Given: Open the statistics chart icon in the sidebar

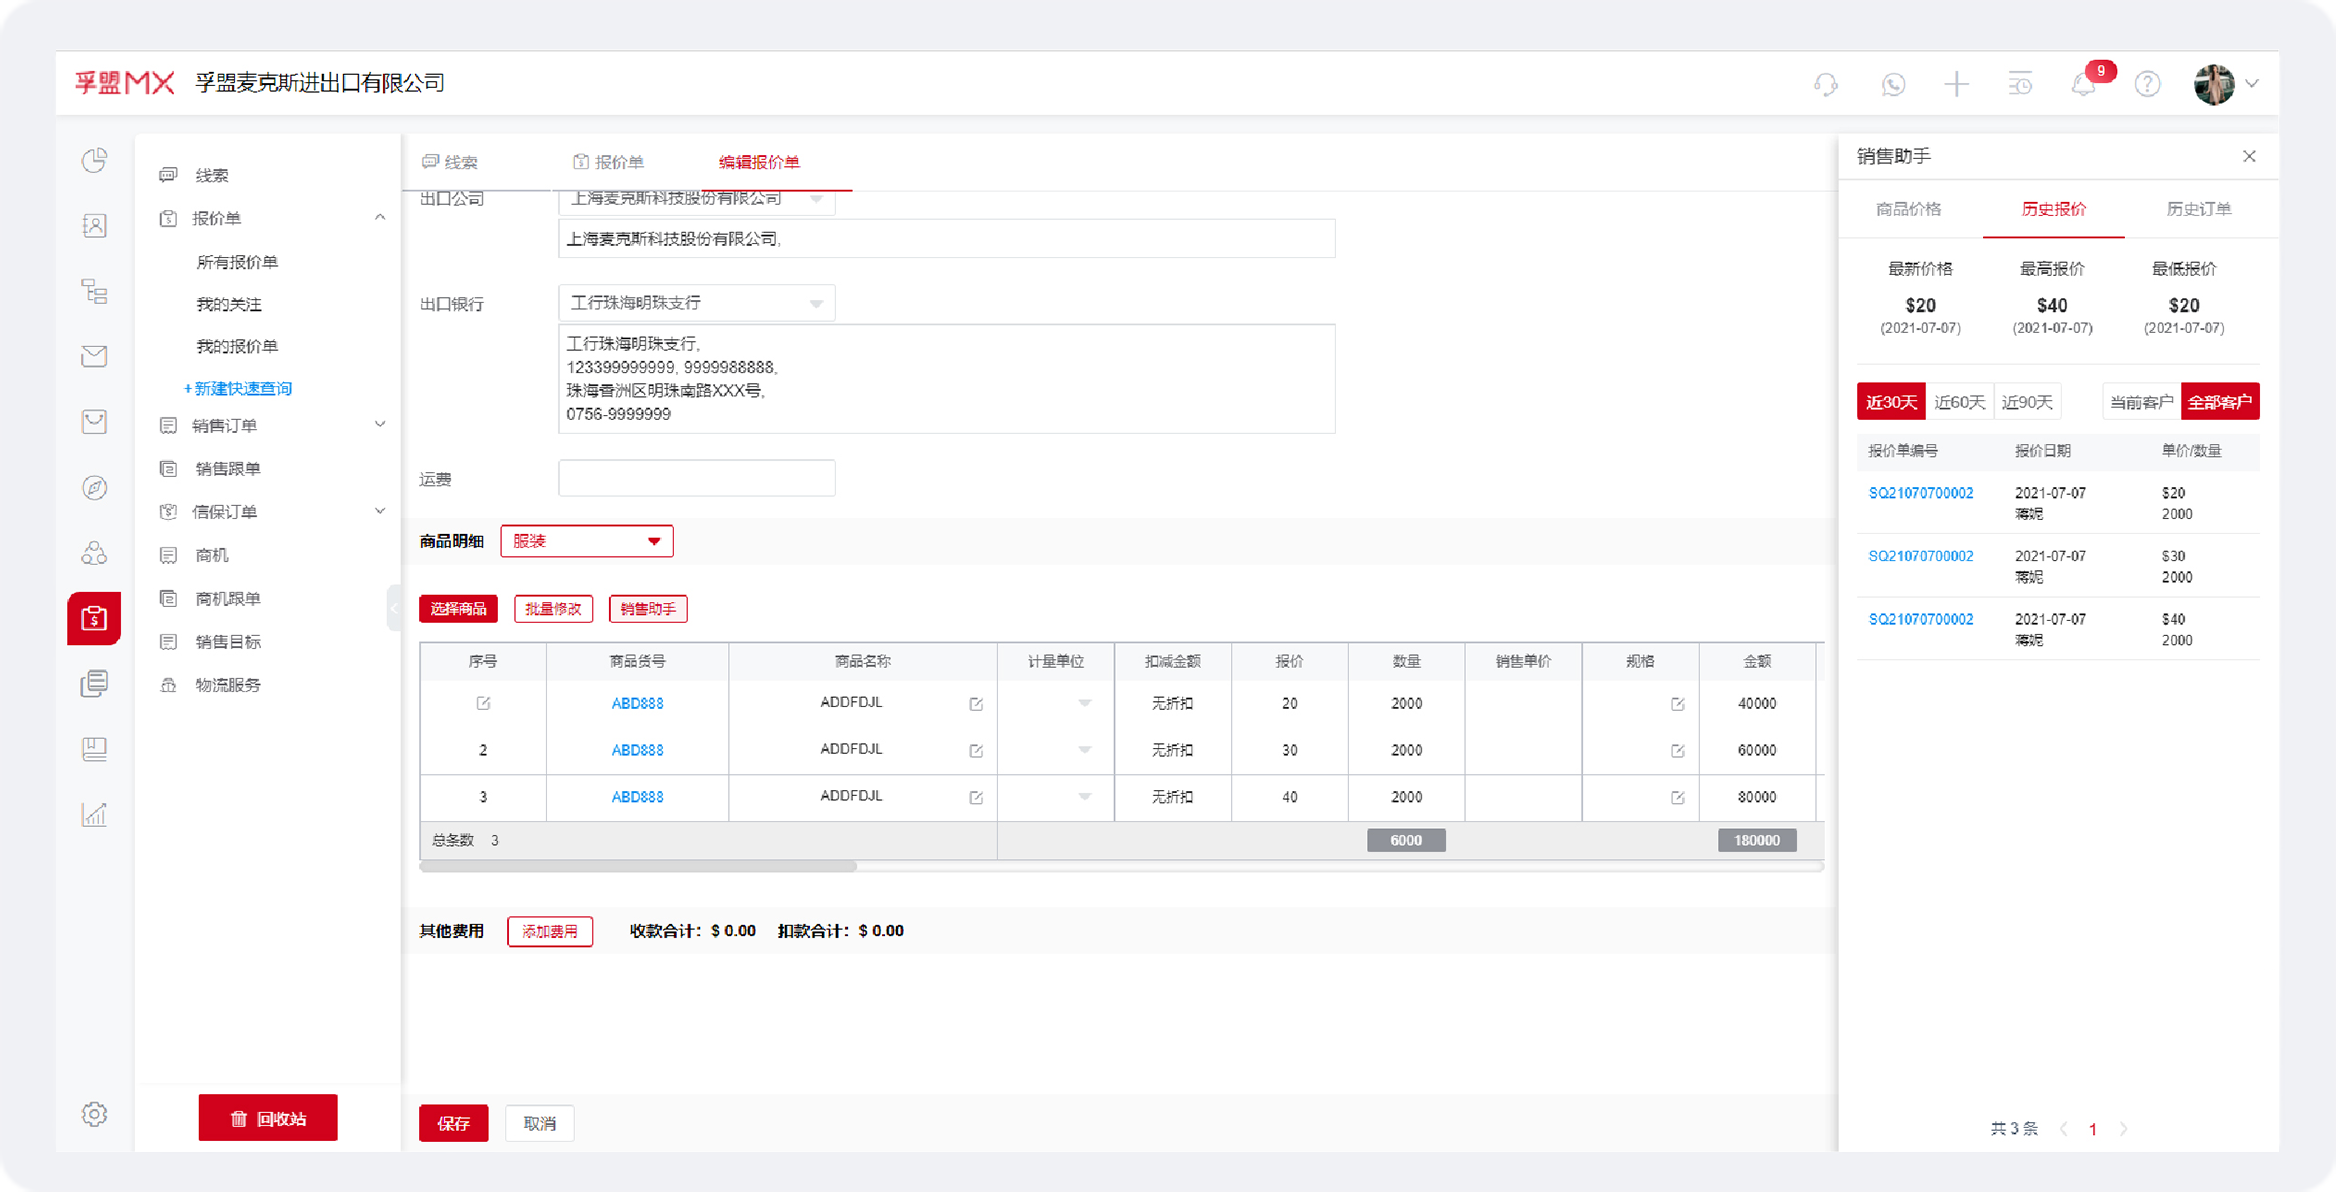Looking at the screenshot, I should click(94, 814).
